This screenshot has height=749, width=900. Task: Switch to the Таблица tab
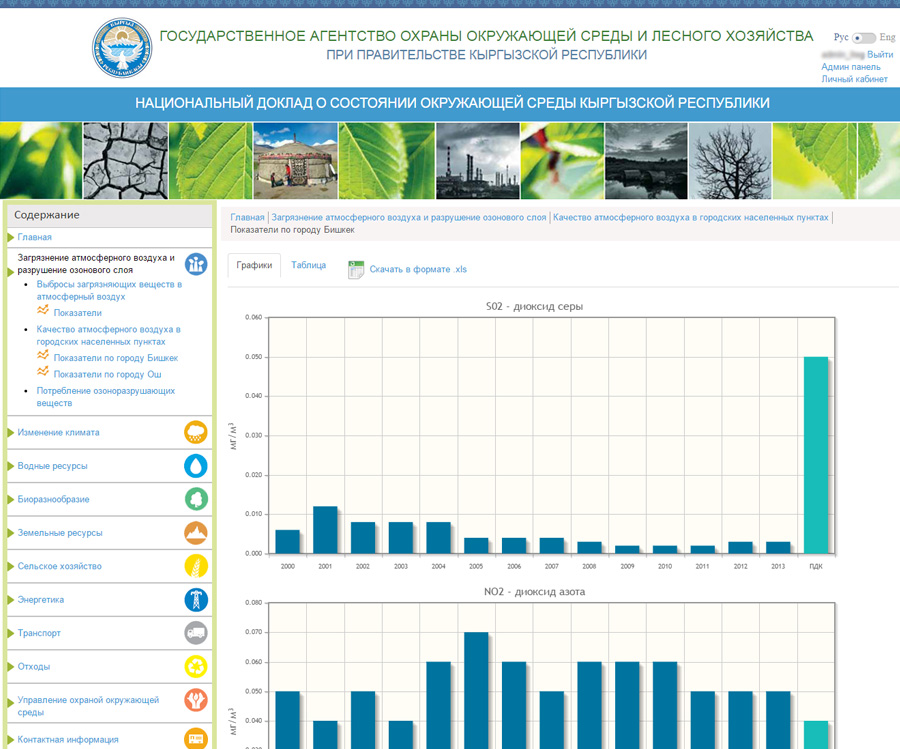point(308,265)
